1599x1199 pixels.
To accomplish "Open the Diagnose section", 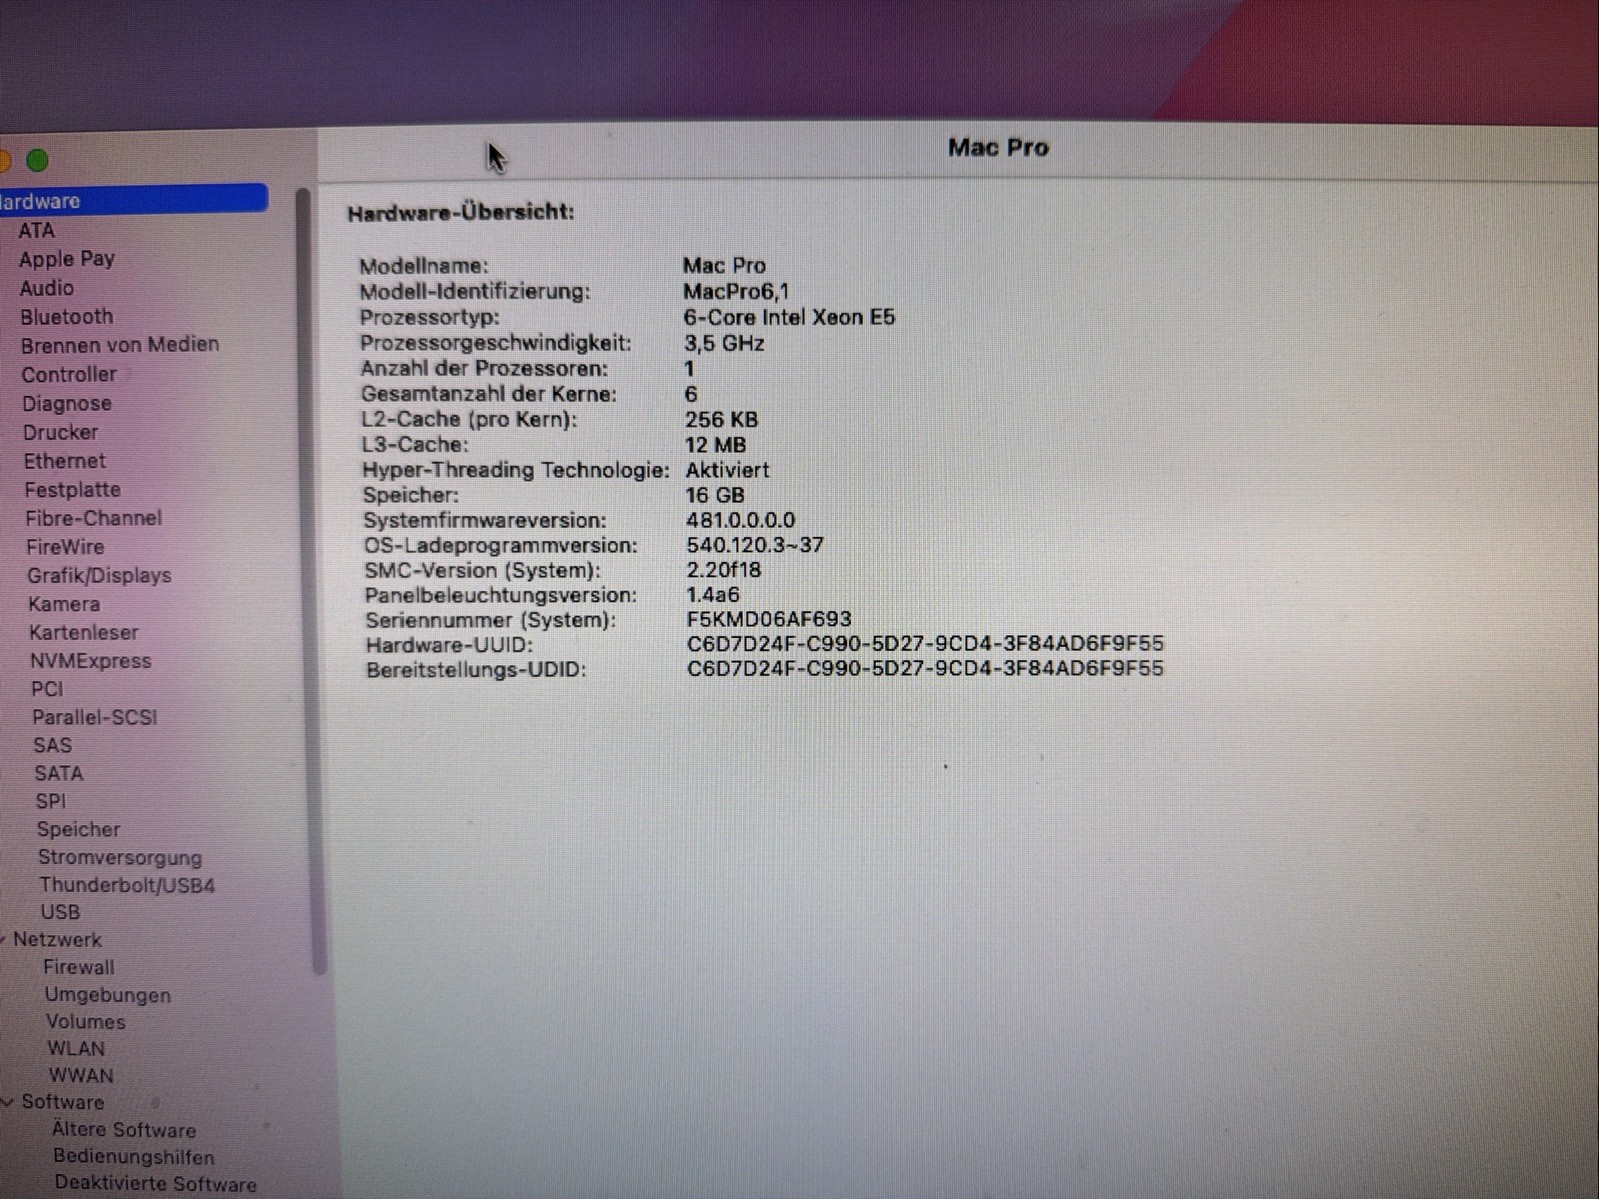I will (x=66, y=403).
